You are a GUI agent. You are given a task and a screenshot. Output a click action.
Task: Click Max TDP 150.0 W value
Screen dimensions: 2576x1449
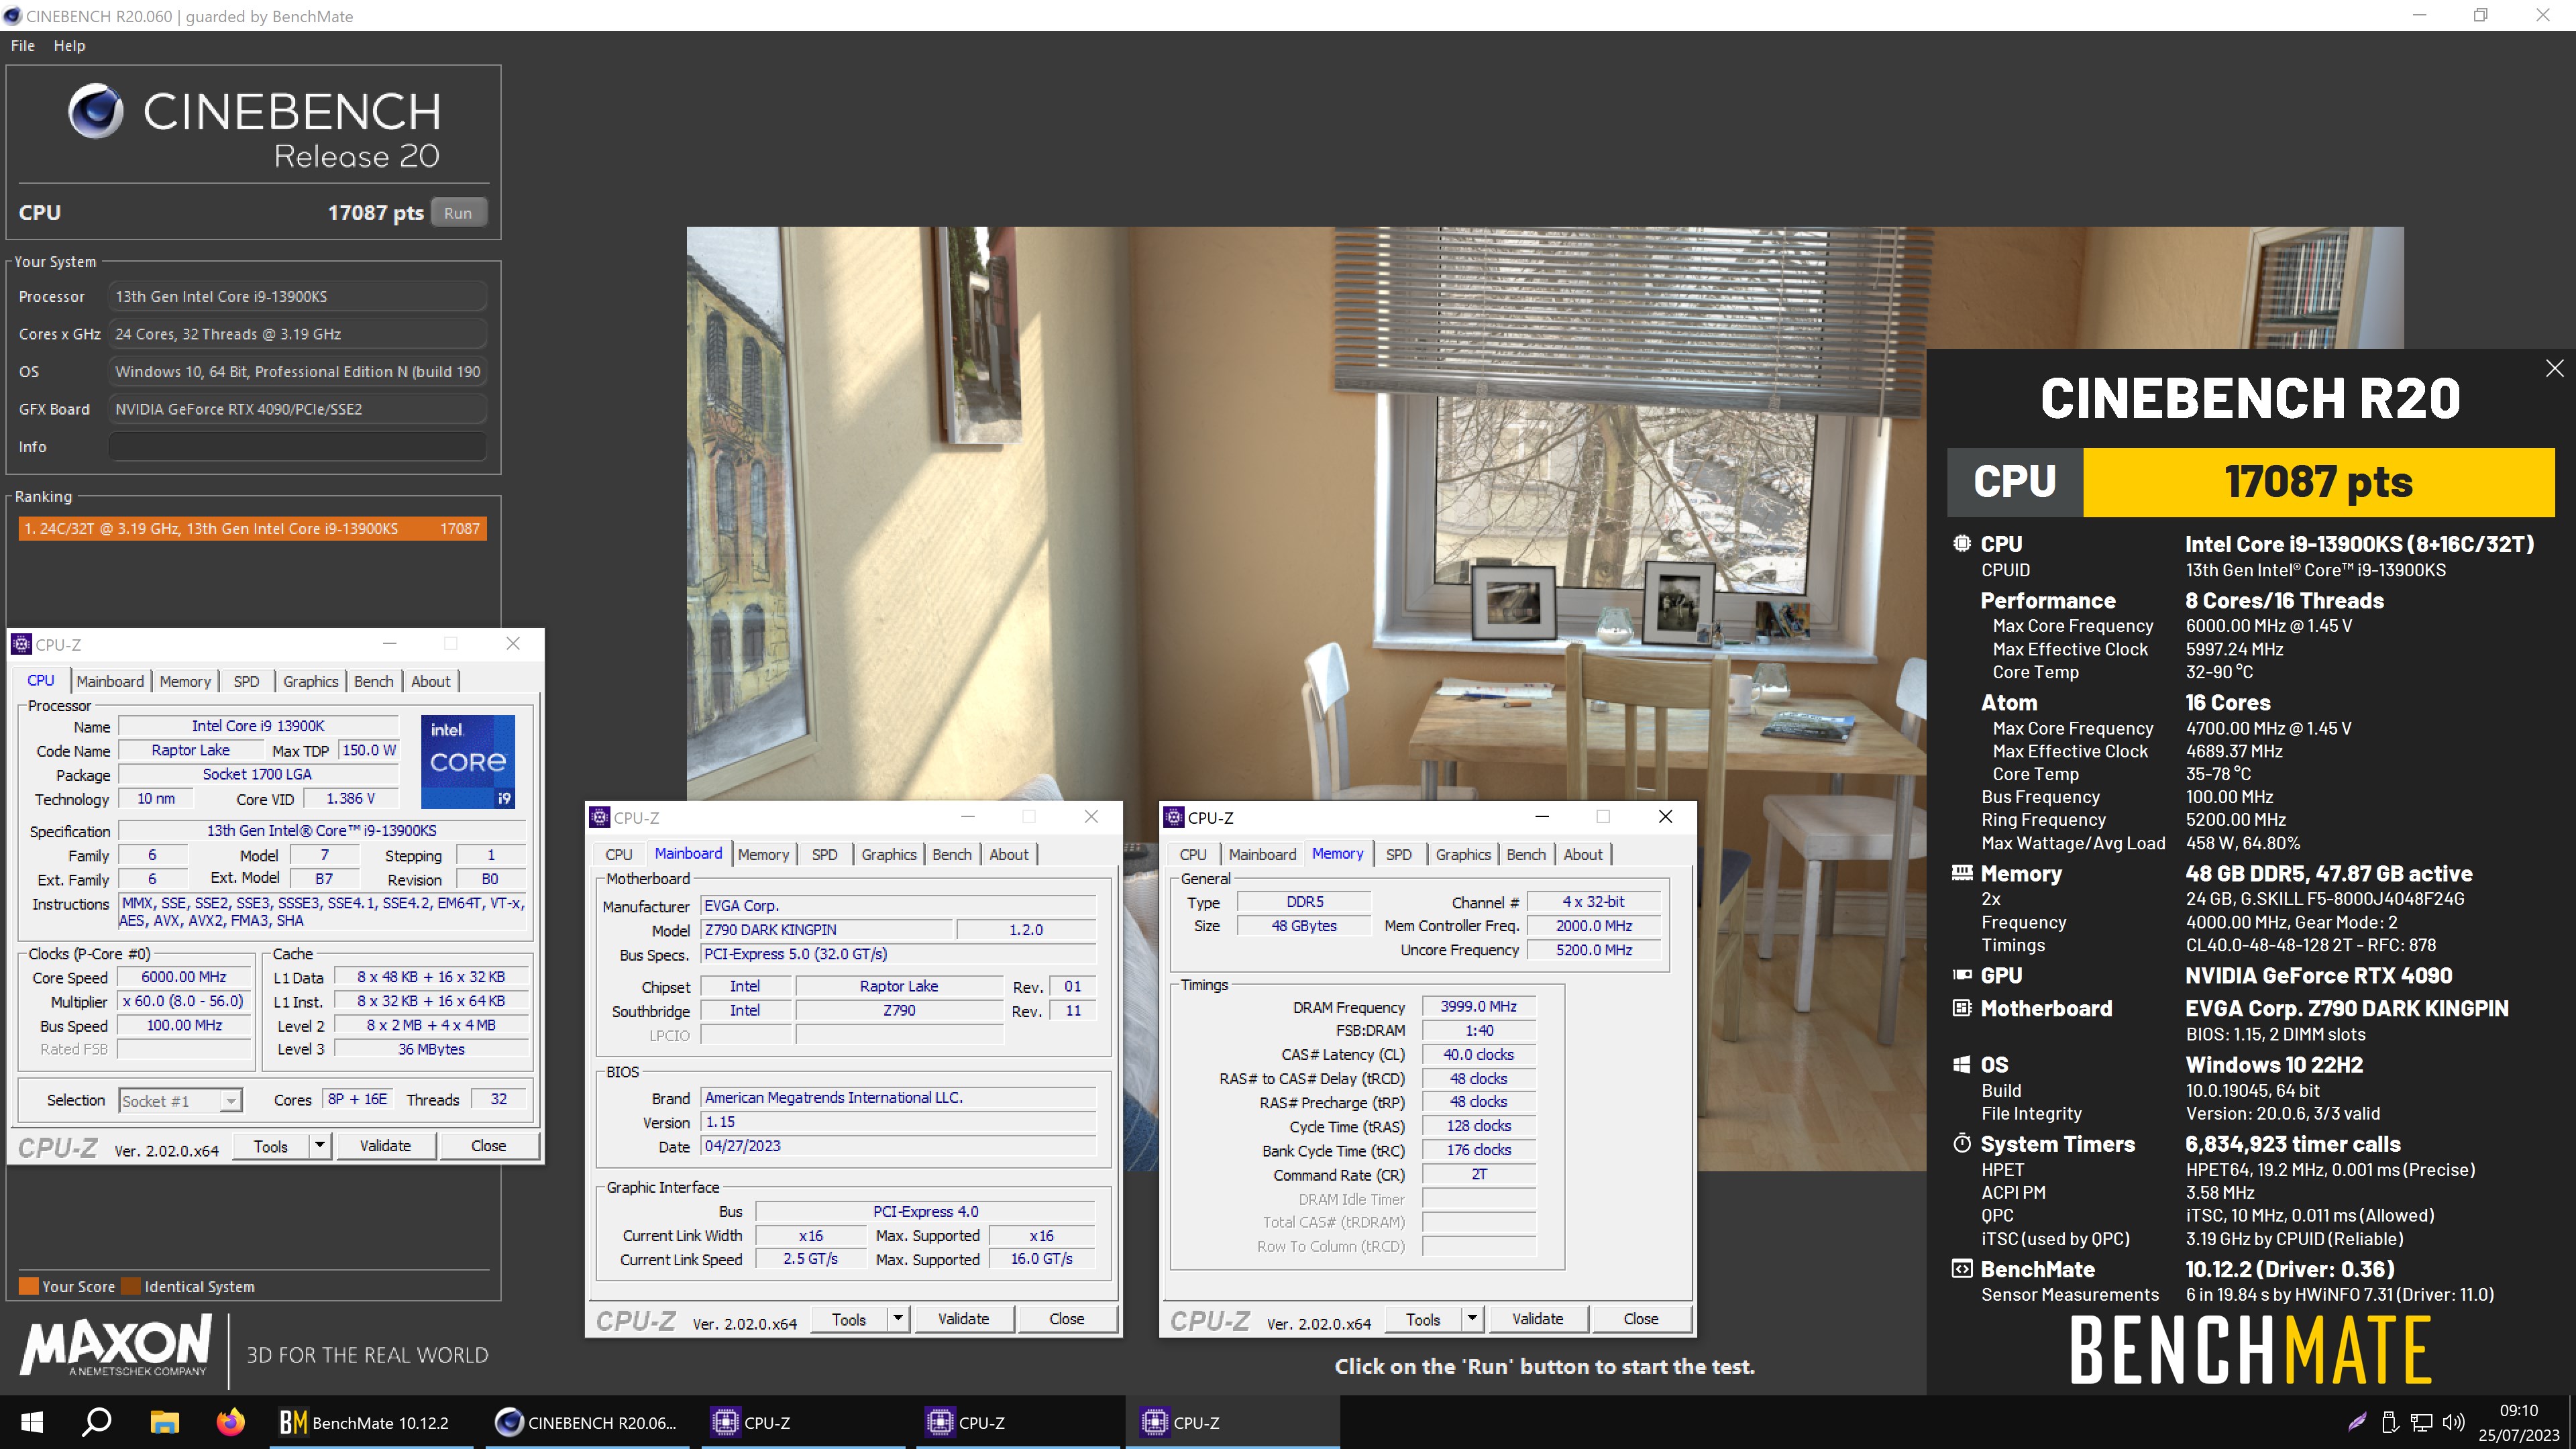[x=369, y=750]
